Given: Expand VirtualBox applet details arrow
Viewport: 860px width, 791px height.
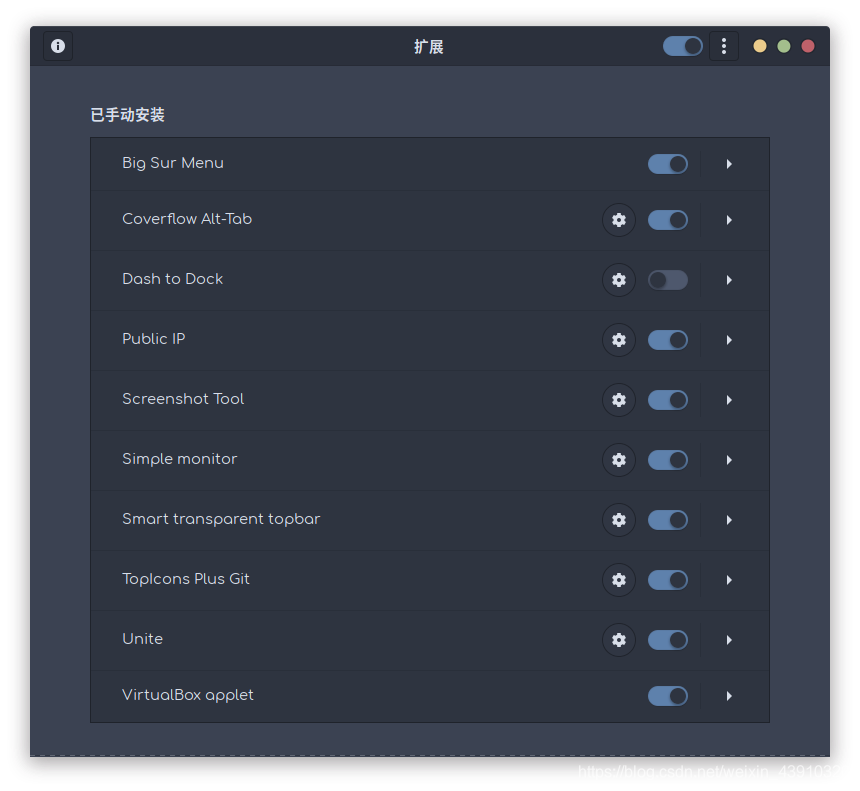Looking at the screenshot, I should coord(729,696).
